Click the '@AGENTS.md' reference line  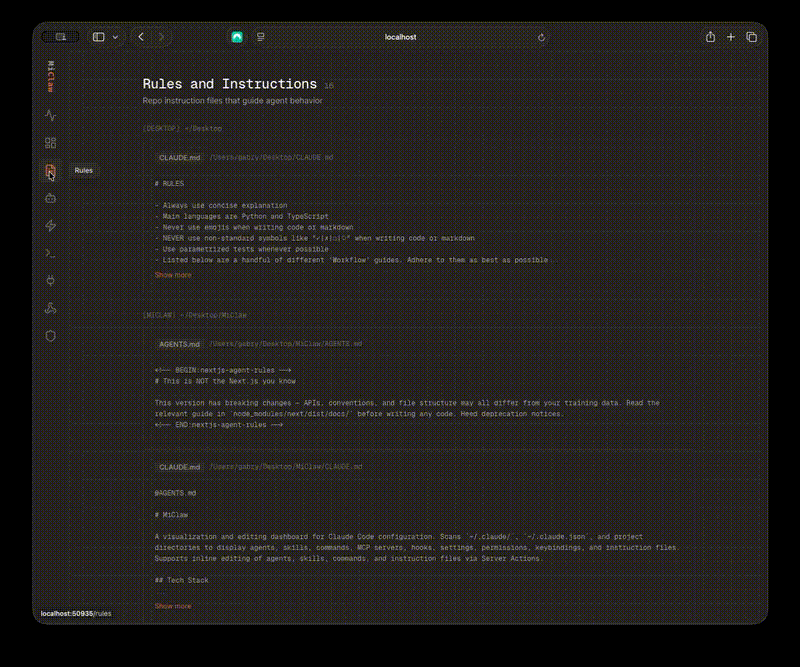point(175,493)
